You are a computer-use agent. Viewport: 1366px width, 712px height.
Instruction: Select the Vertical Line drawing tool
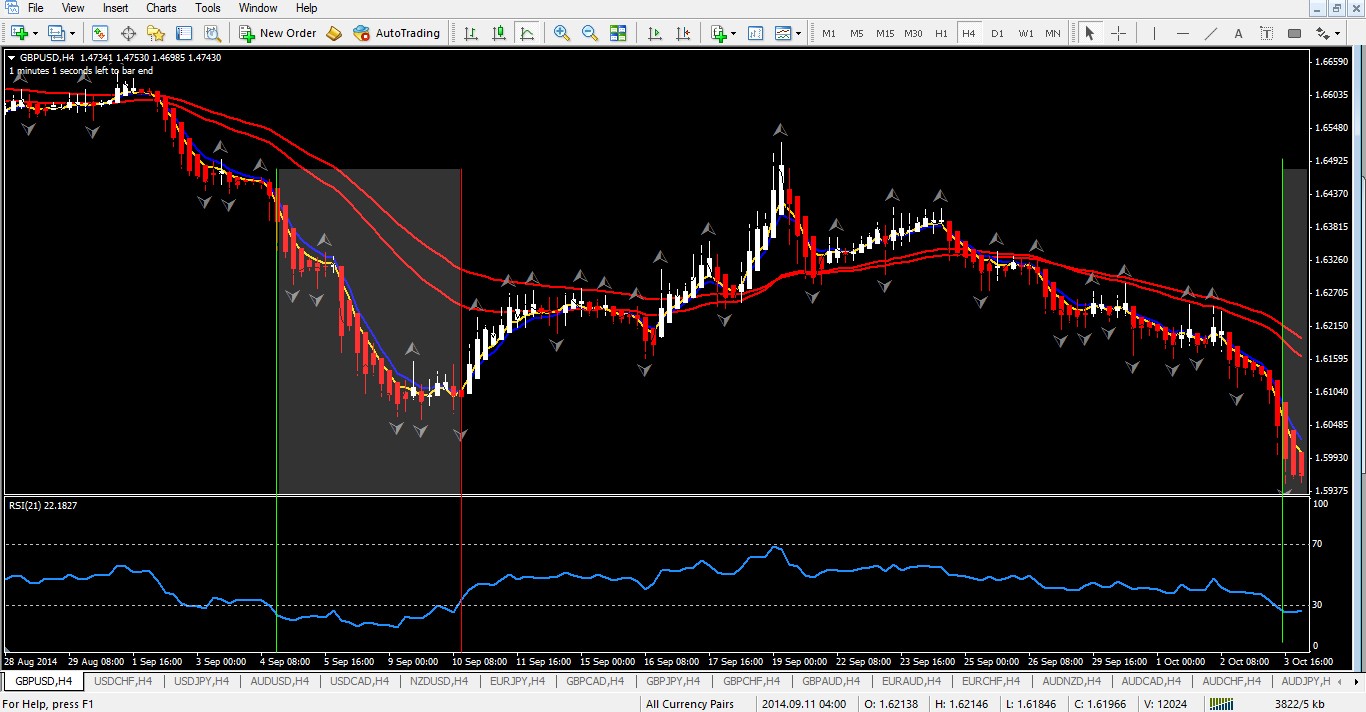pos(1154,33)
